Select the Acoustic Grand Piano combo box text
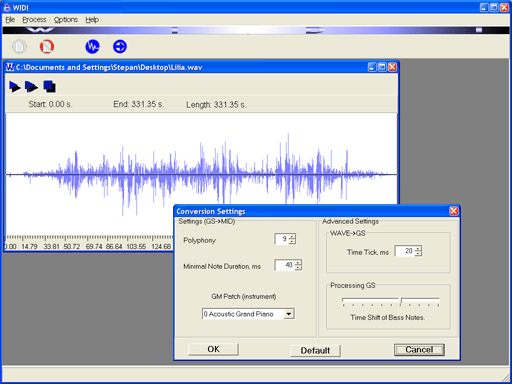 coord(243,314)
